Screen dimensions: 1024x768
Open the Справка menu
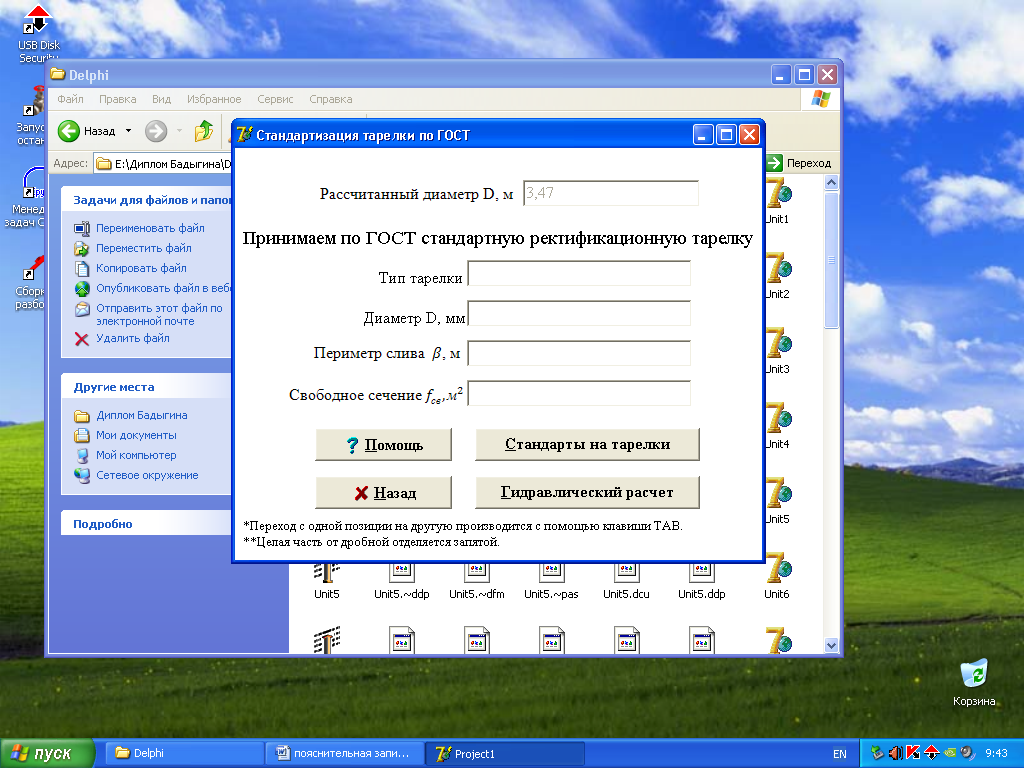[x=330, y=99]
